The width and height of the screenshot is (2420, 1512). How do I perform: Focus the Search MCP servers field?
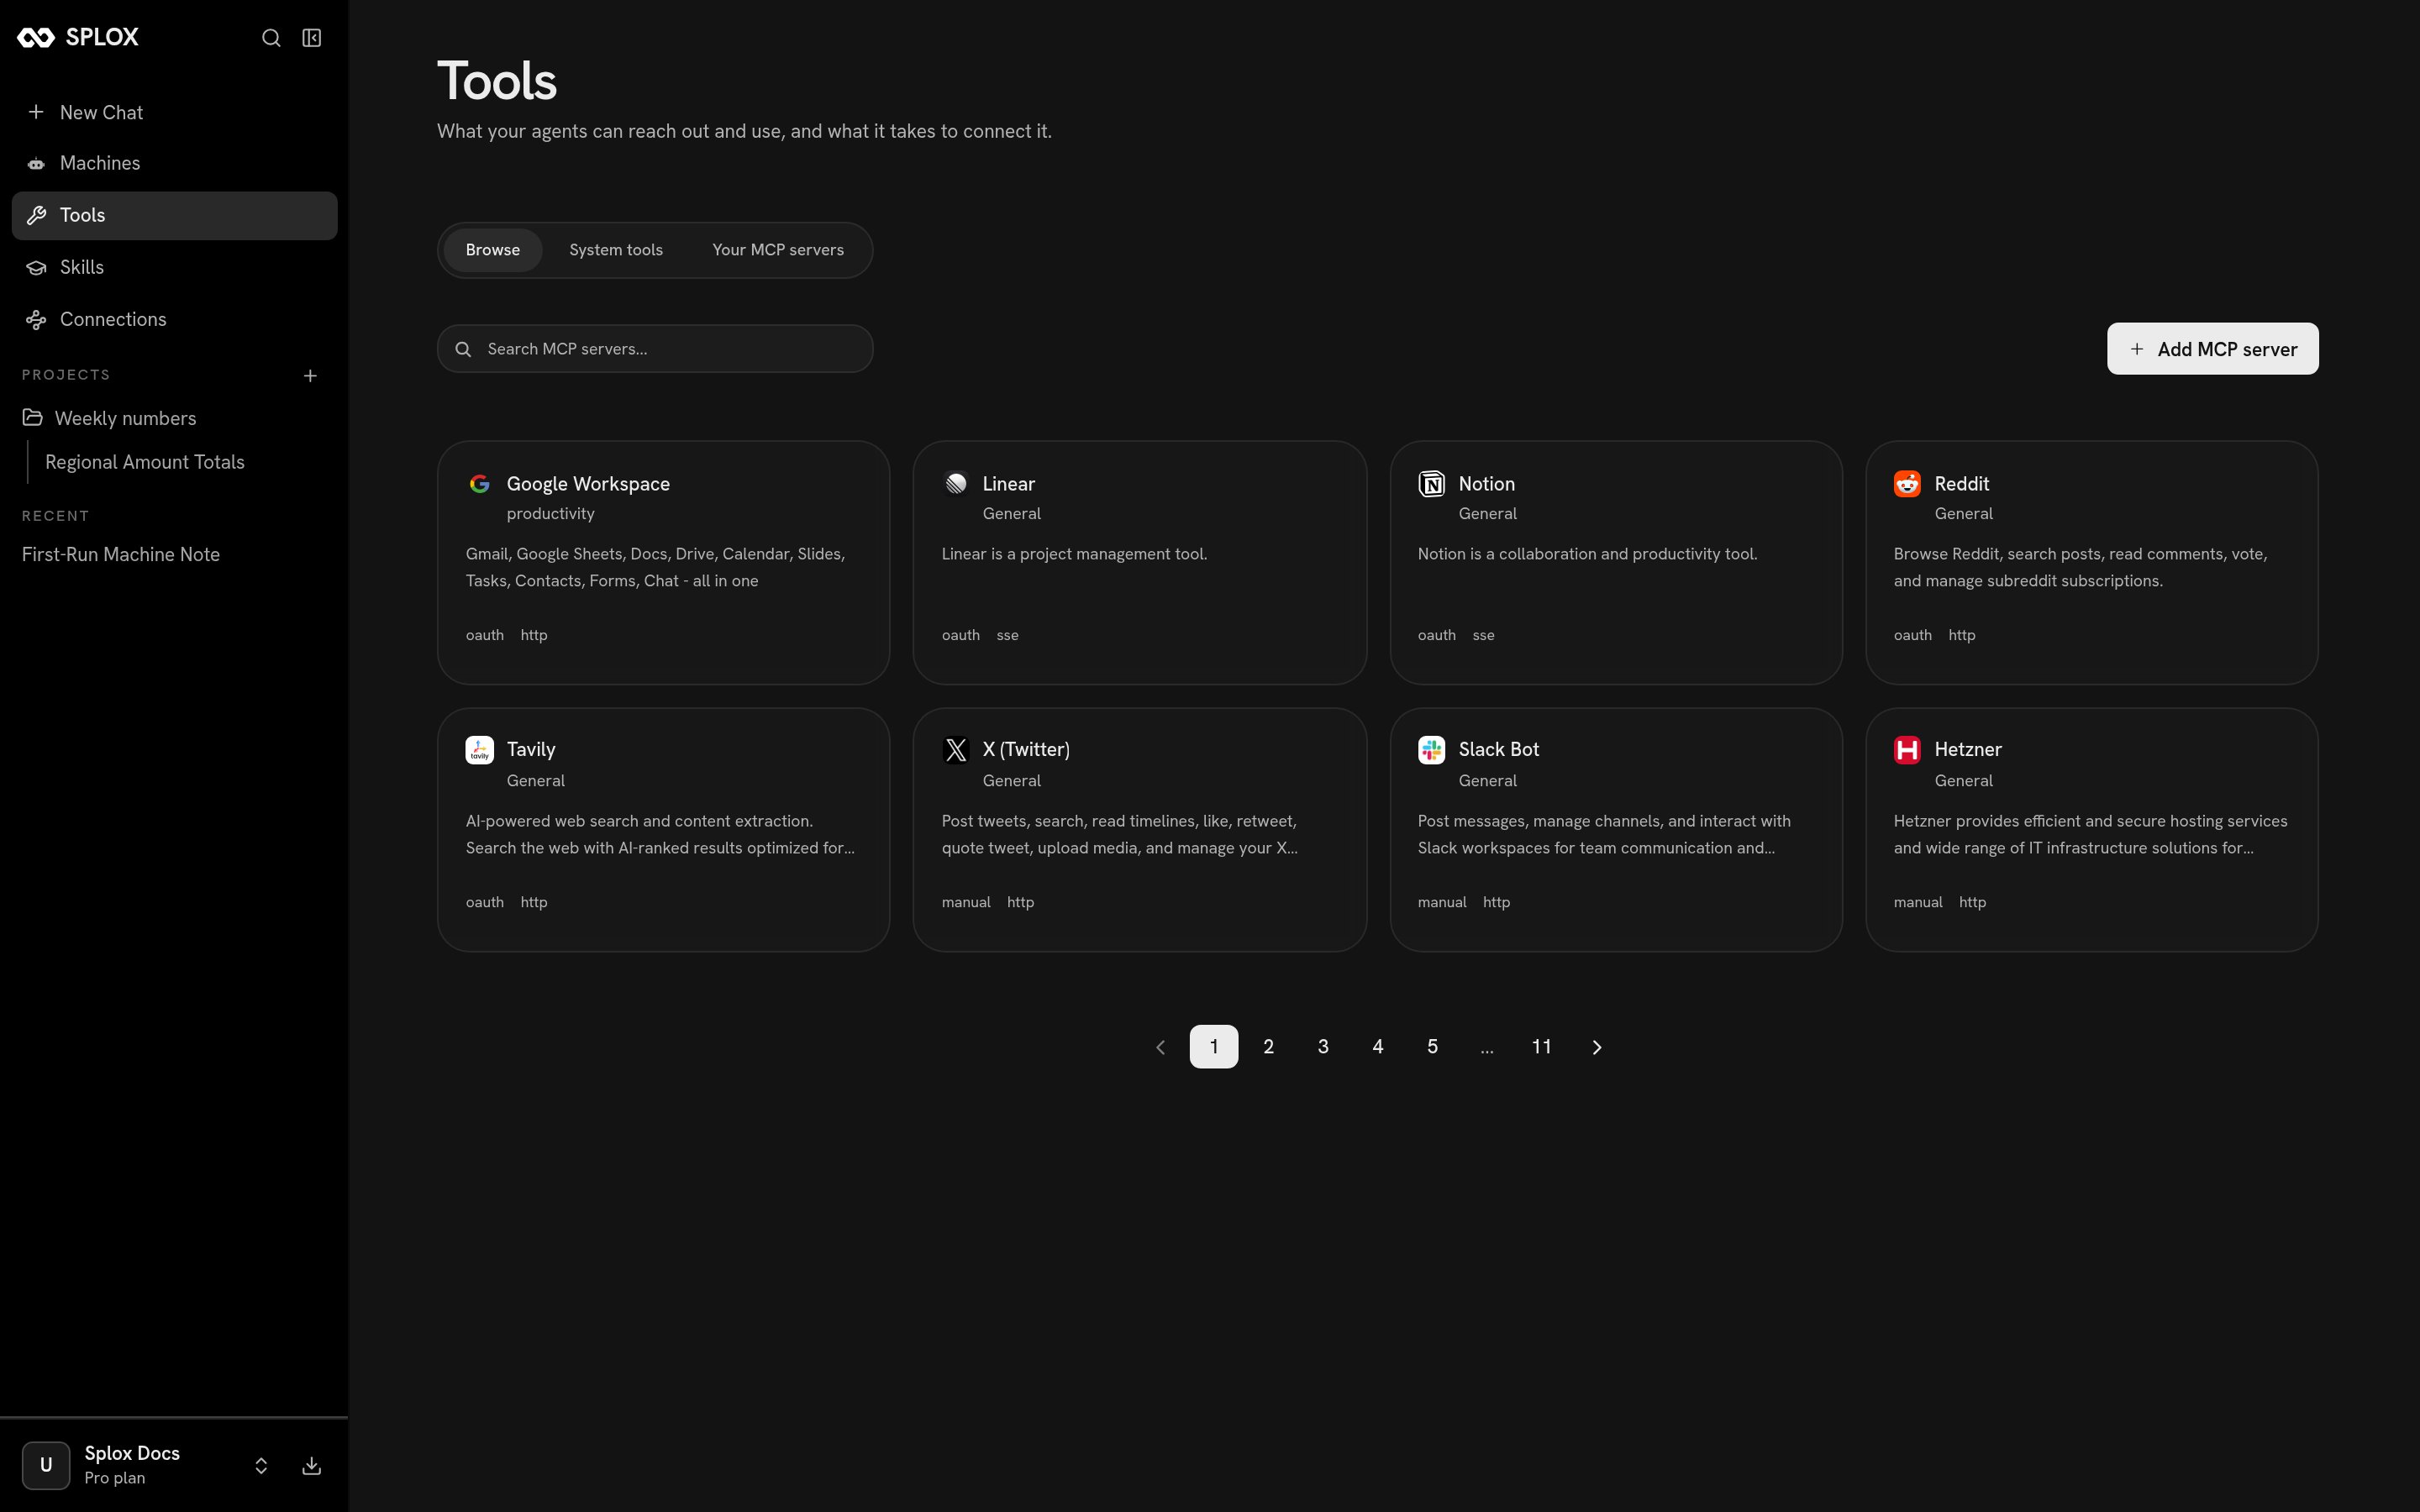tap(655, 349)
